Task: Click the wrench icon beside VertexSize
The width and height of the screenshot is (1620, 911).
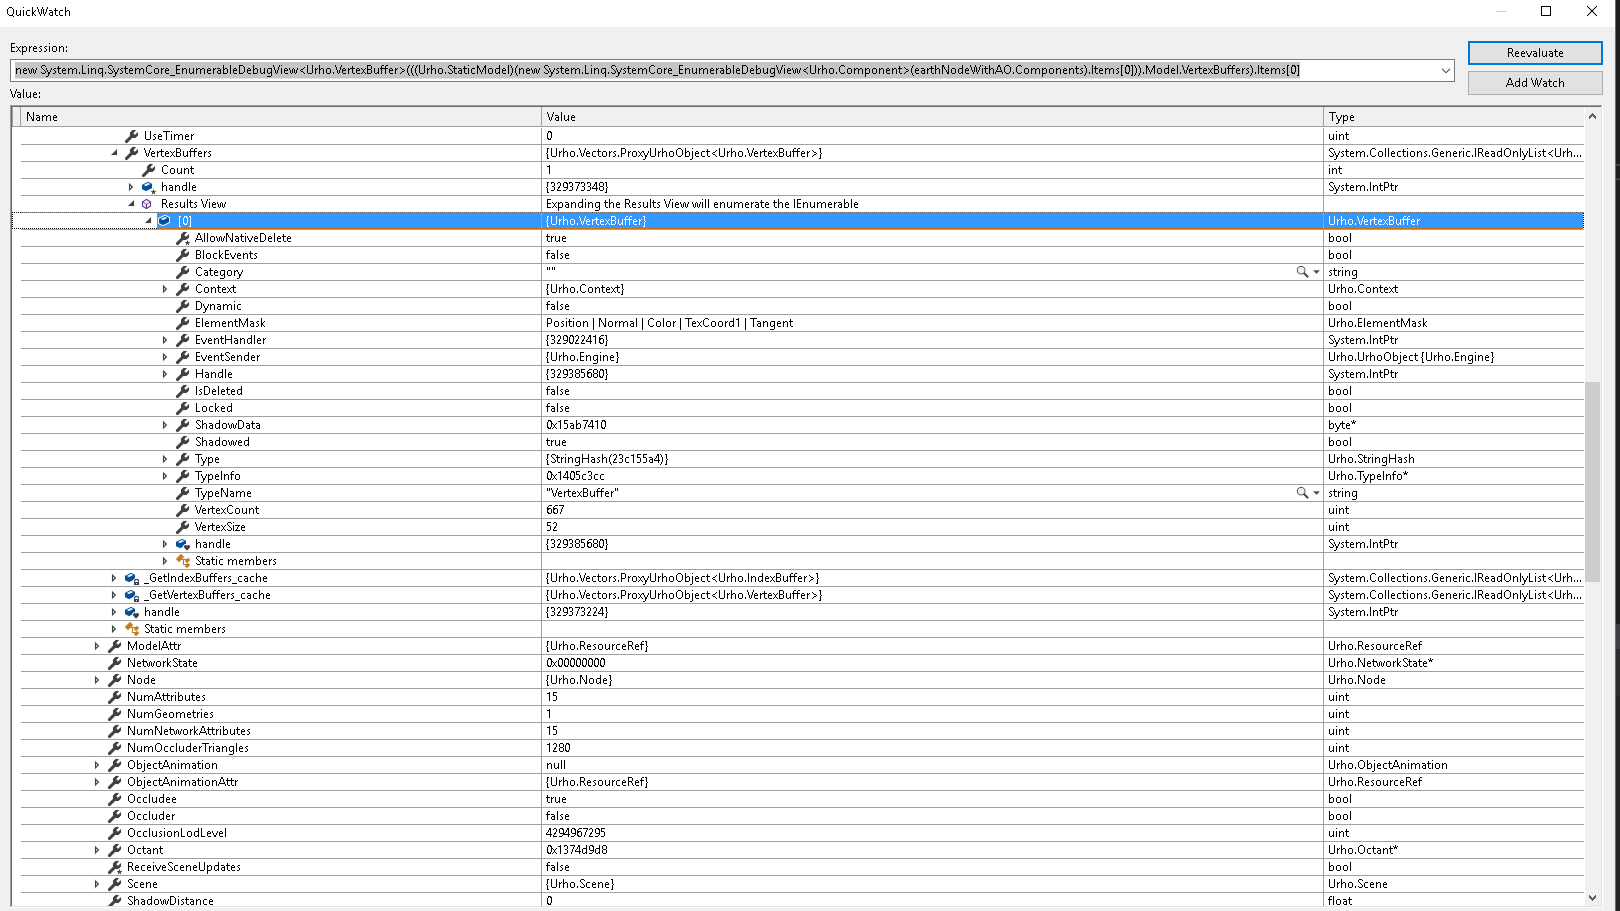Action: [x=182, y=527]
